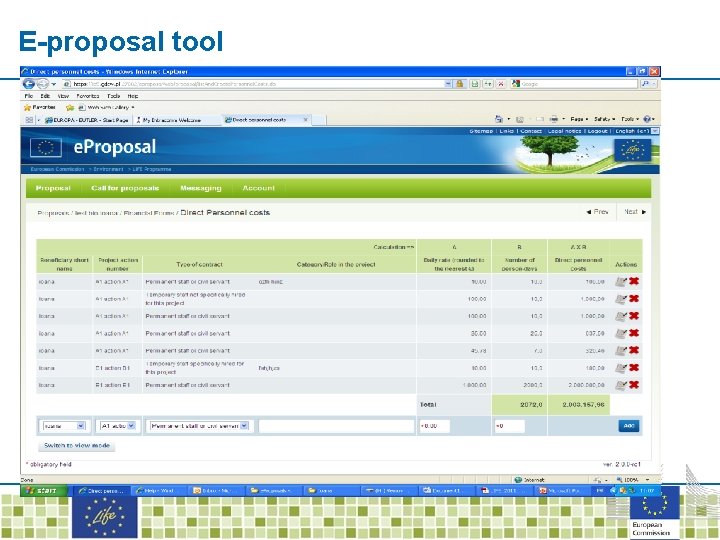Viewport: 720px width, 540px height.
Task: Open the Messaging tab
Action: pos(201,188)
